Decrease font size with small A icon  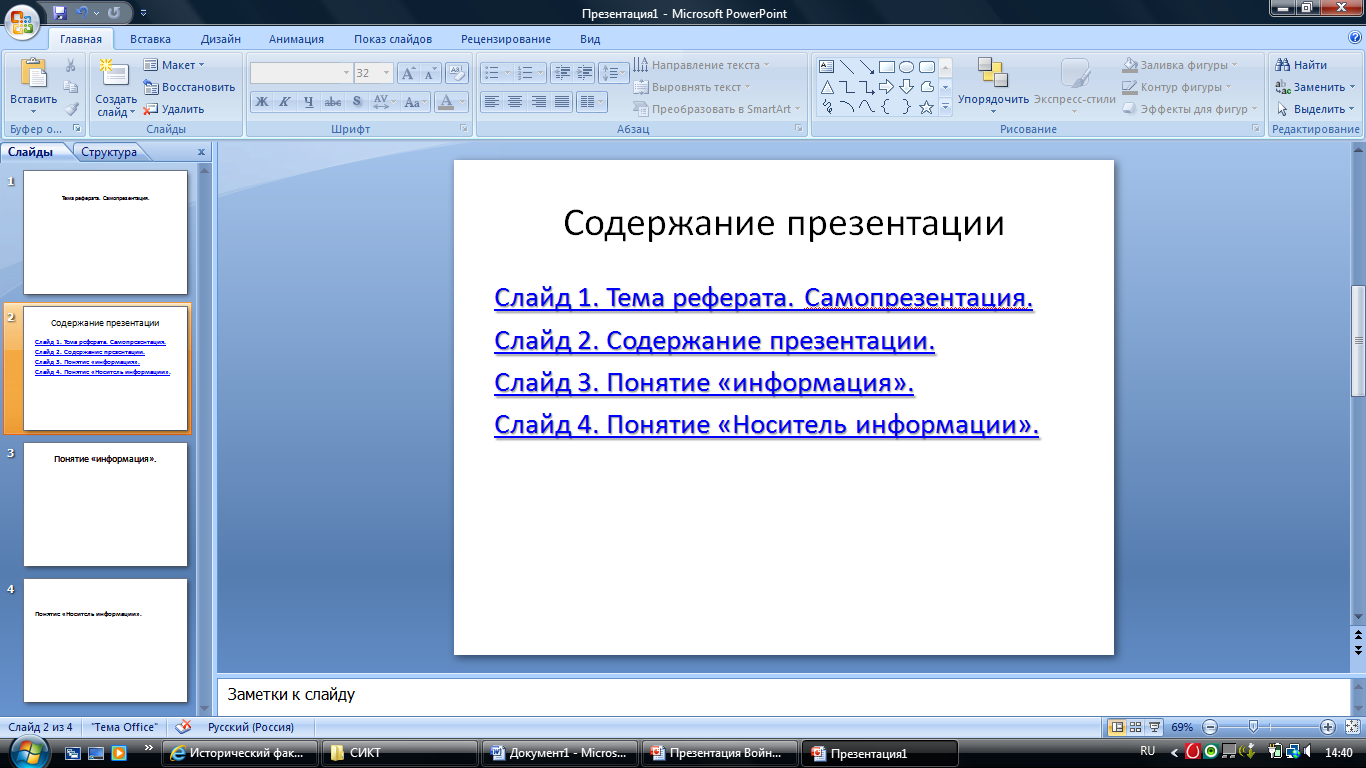pos(430,73)
